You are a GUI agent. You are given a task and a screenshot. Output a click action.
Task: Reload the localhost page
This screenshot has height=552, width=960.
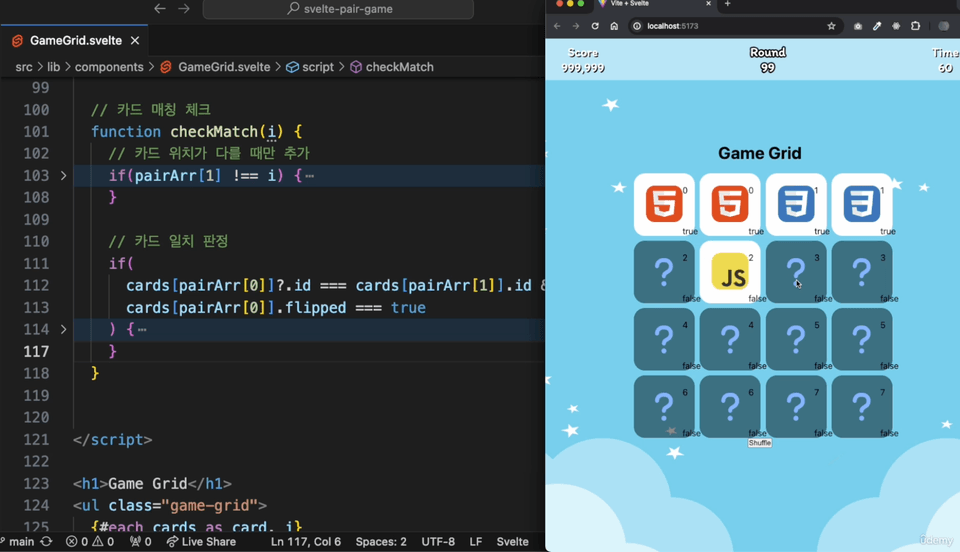pyautogui.click(x=594, y=26)
